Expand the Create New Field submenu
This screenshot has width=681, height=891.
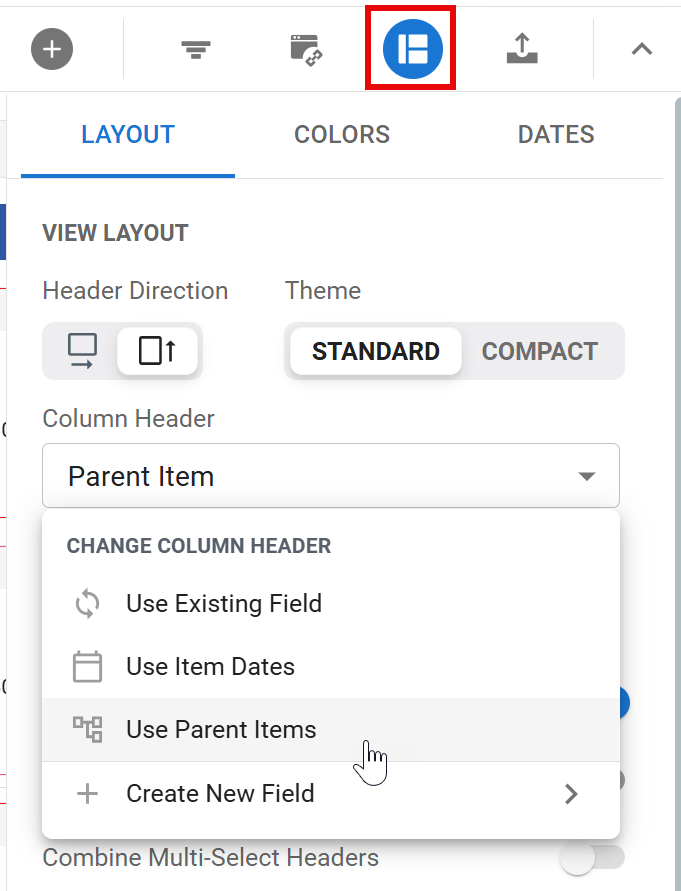tap(571, 793)
